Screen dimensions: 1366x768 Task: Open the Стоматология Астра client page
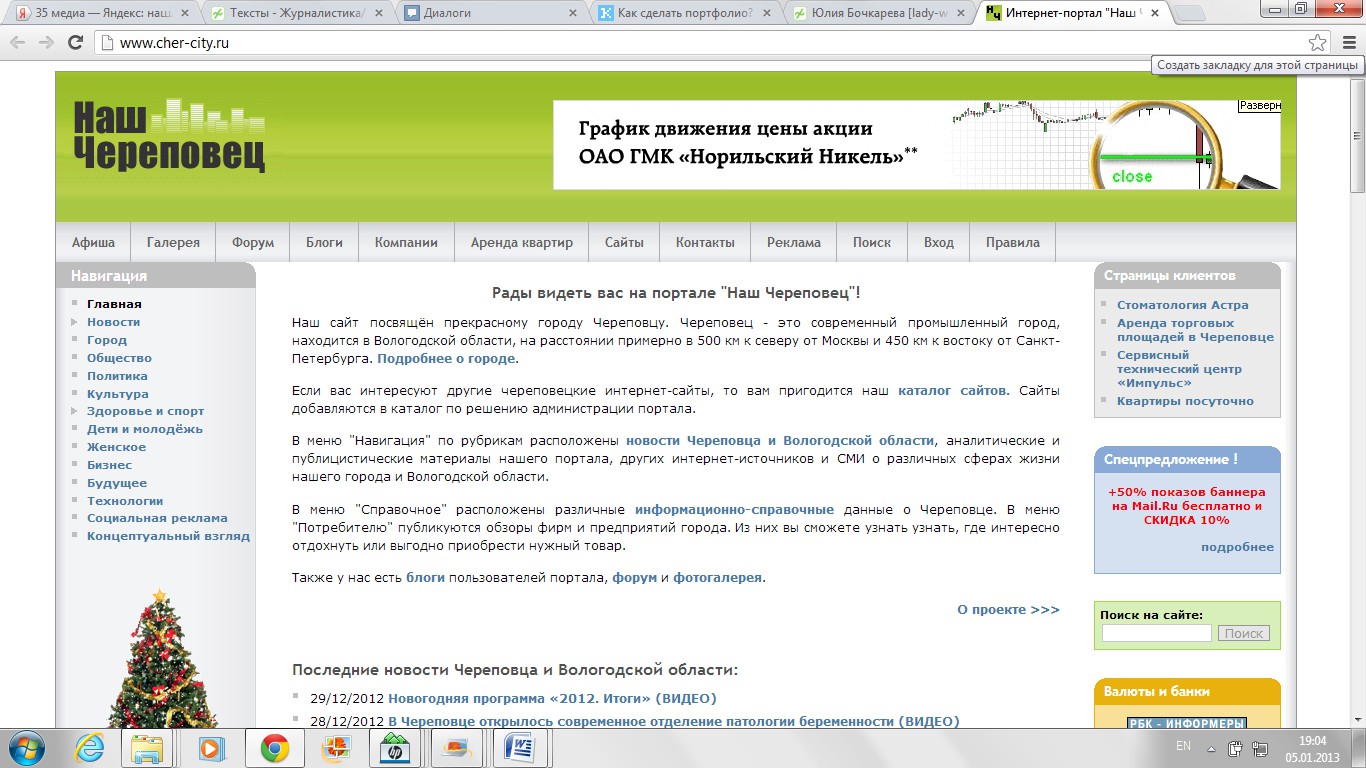tap(1183, 305)
